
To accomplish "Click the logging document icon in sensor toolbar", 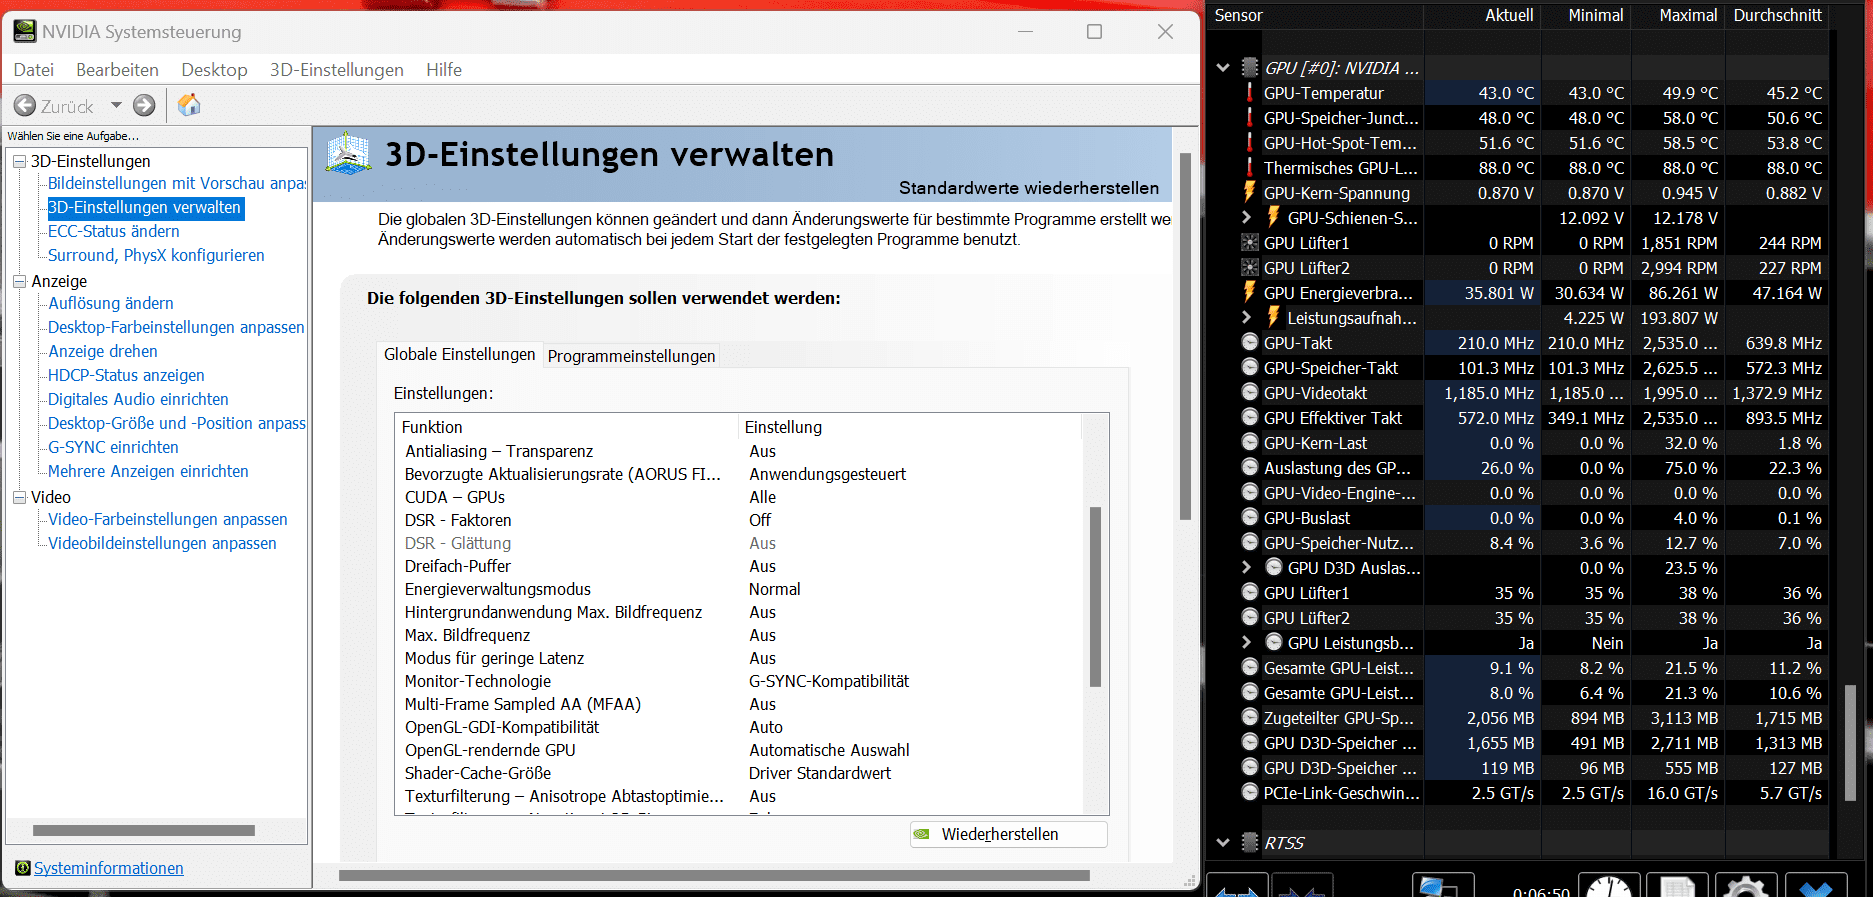I will (x=1677, y=886).
